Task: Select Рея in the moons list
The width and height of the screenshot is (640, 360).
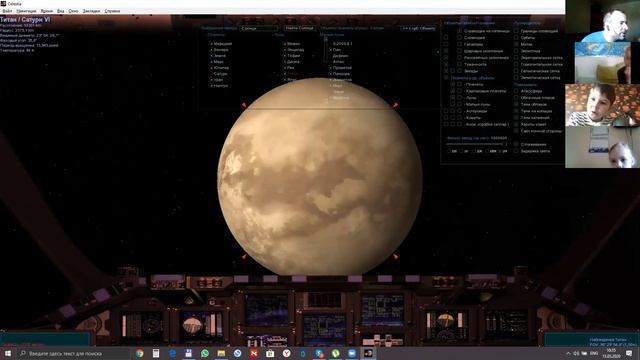Action: click(x=291, y=68)
